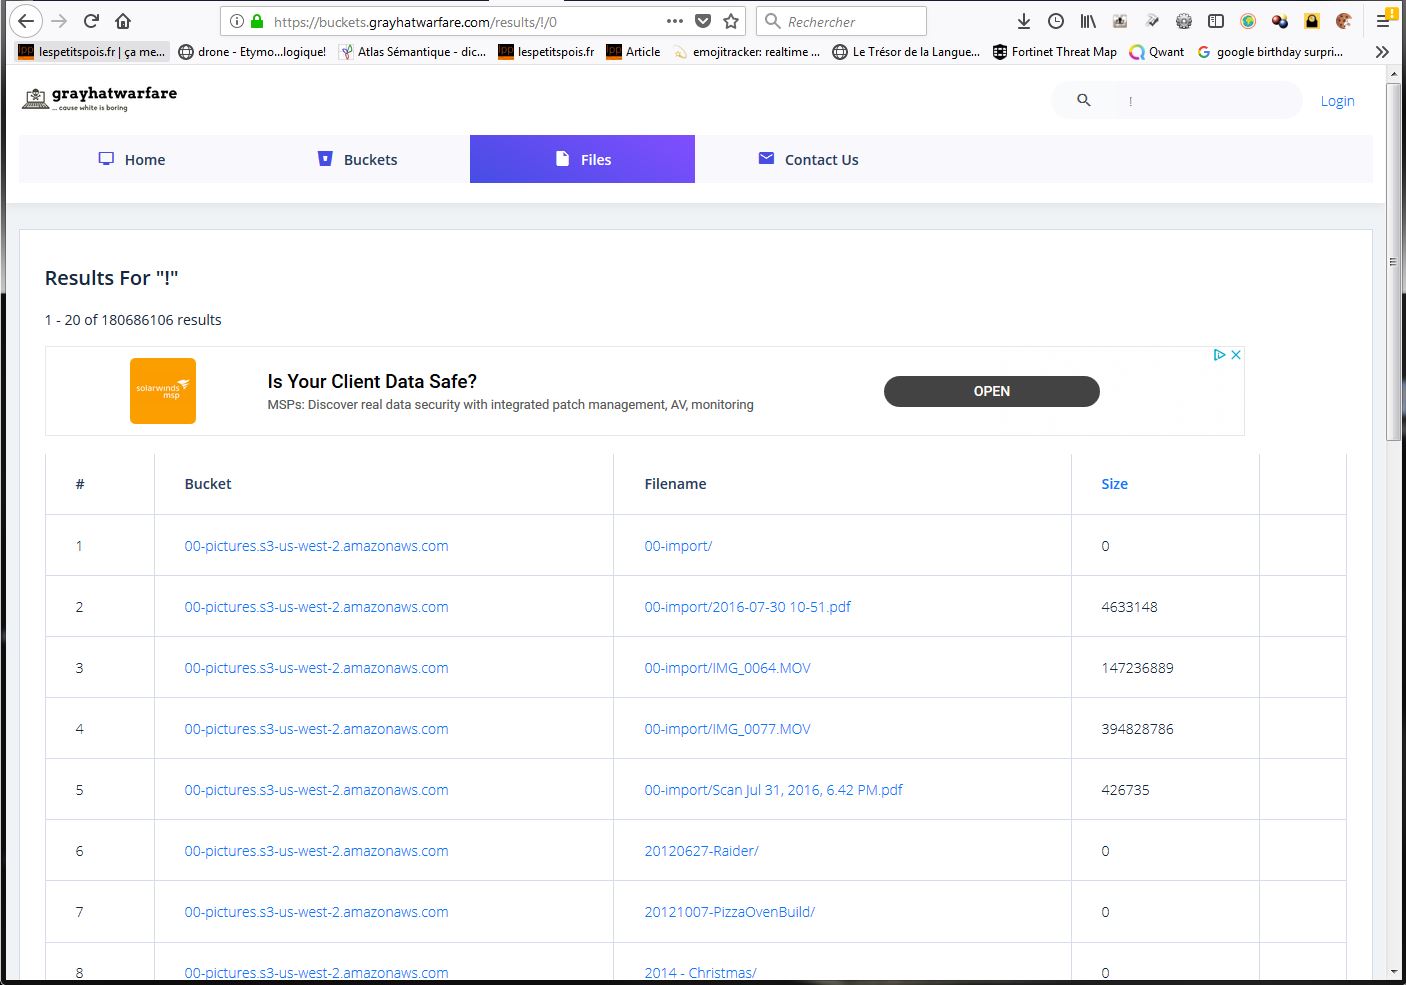Open the downloads arrow in the toolbar
Screen dimensions: 1406x985
pos(1023,21)
